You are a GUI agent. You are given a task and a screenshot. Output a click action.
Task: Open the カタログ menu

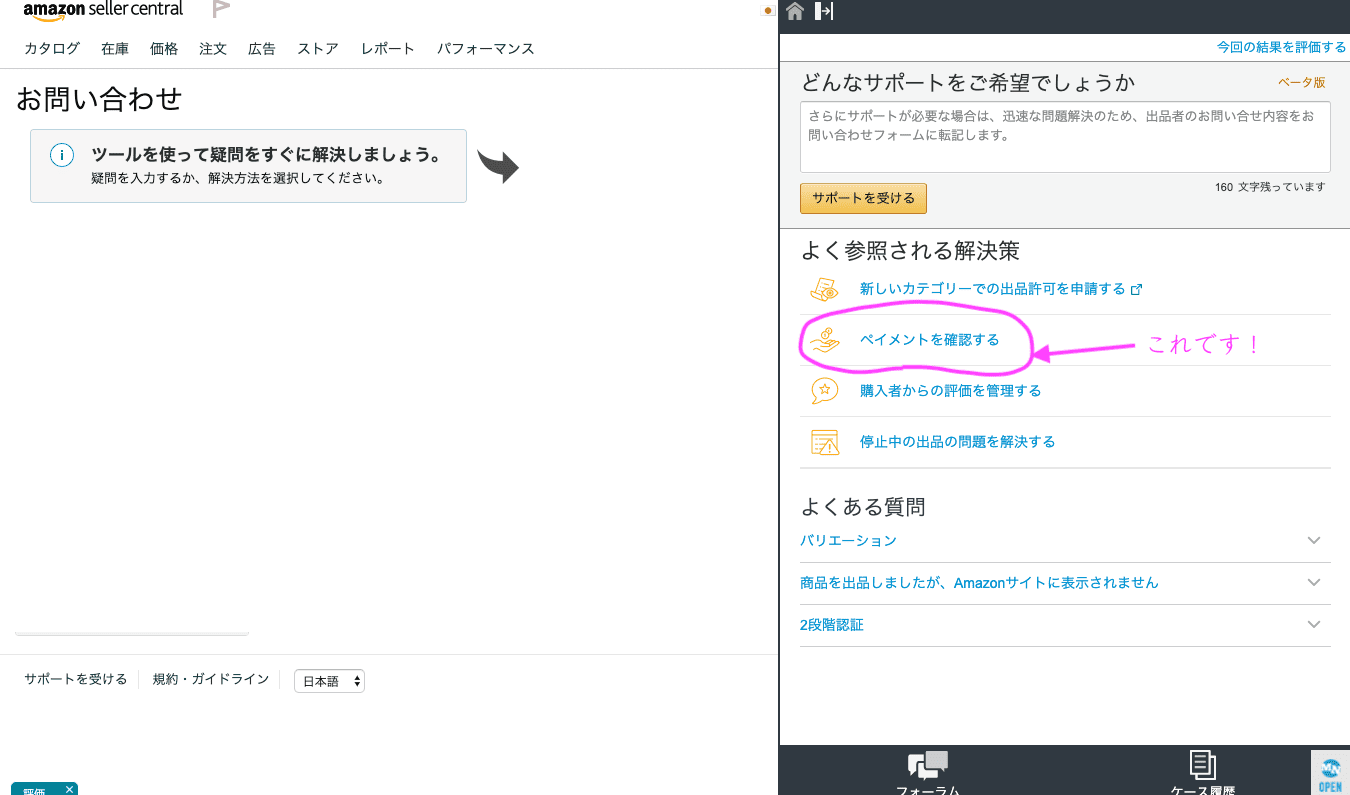[x=52, y=48]
